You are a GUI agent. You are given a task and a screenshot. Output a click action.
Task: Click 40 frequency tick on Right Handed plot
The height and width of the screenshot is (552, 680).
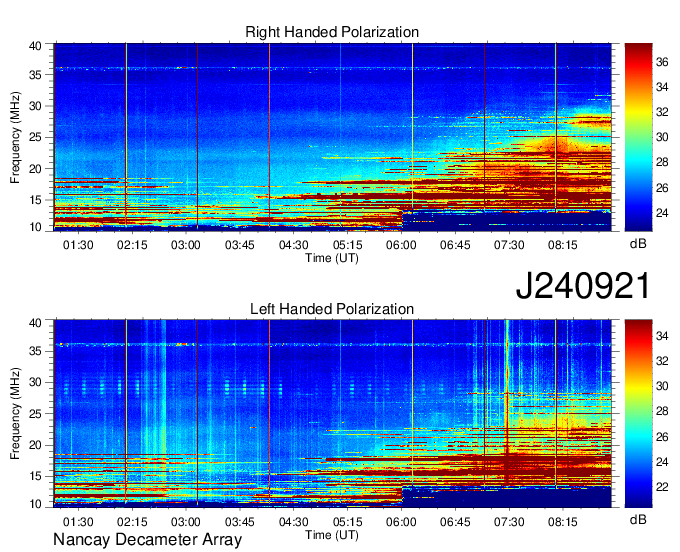point(35,46)
